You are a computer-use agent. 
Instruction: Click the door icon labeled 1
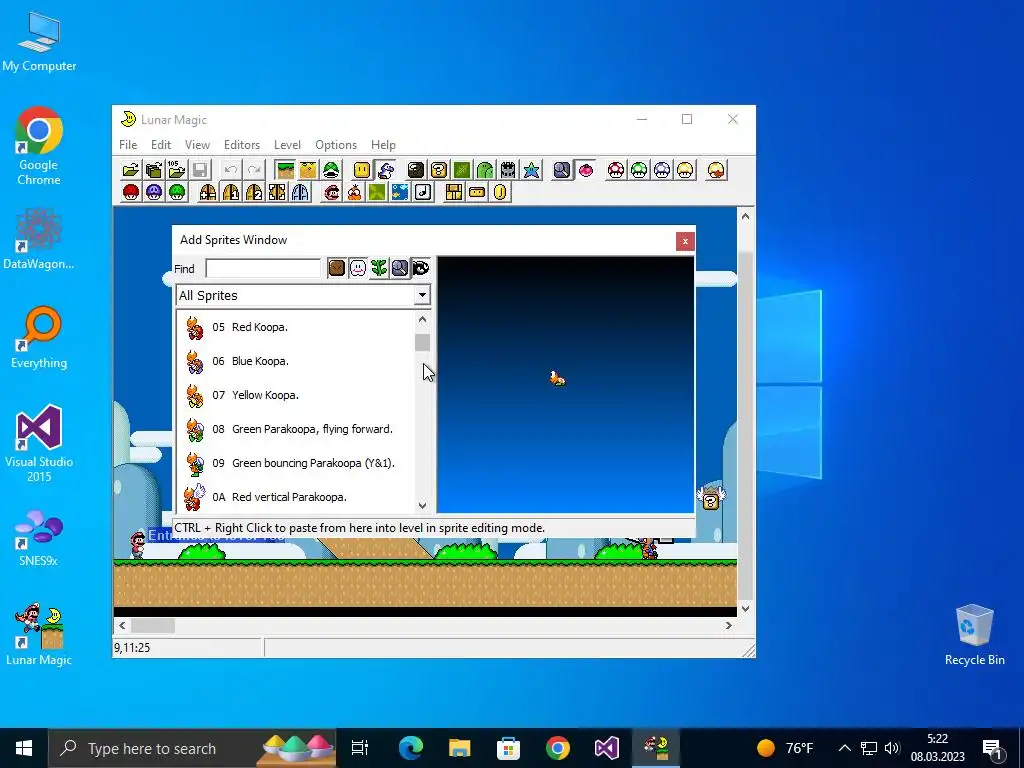point(231,193)
